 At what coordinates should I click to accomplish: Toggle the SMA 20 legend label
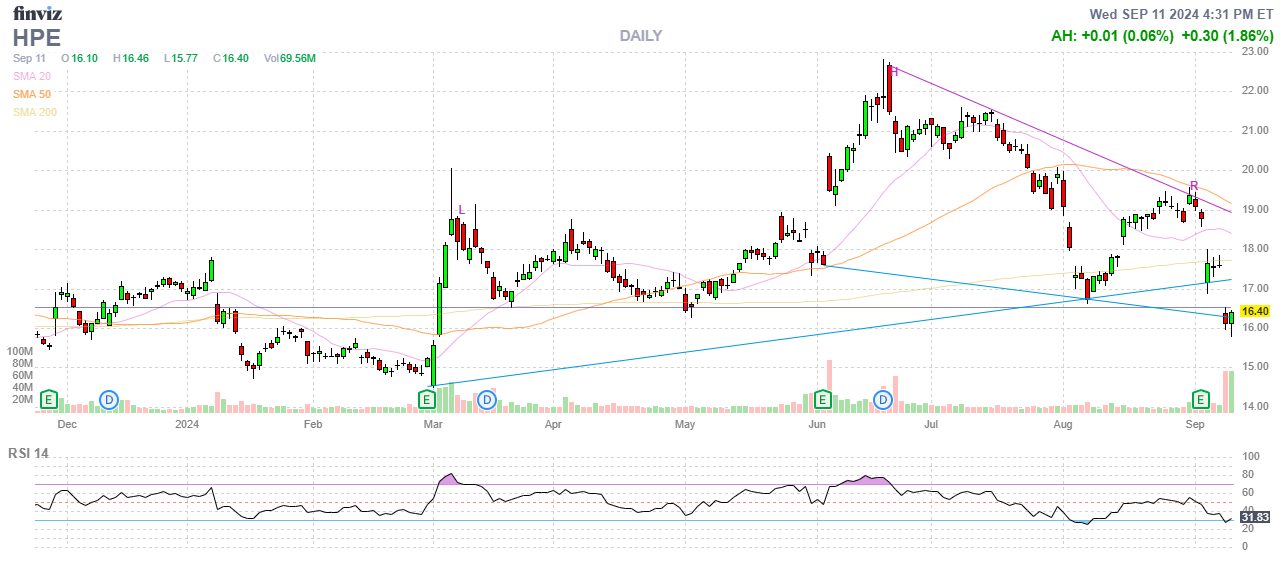[x=31, y=76]
